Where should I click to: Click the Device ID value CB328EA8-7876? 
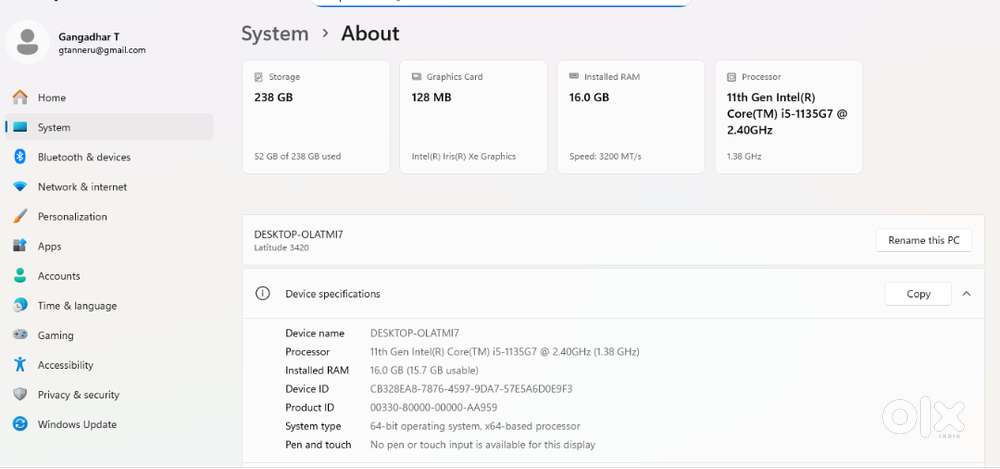coord(471,389)
